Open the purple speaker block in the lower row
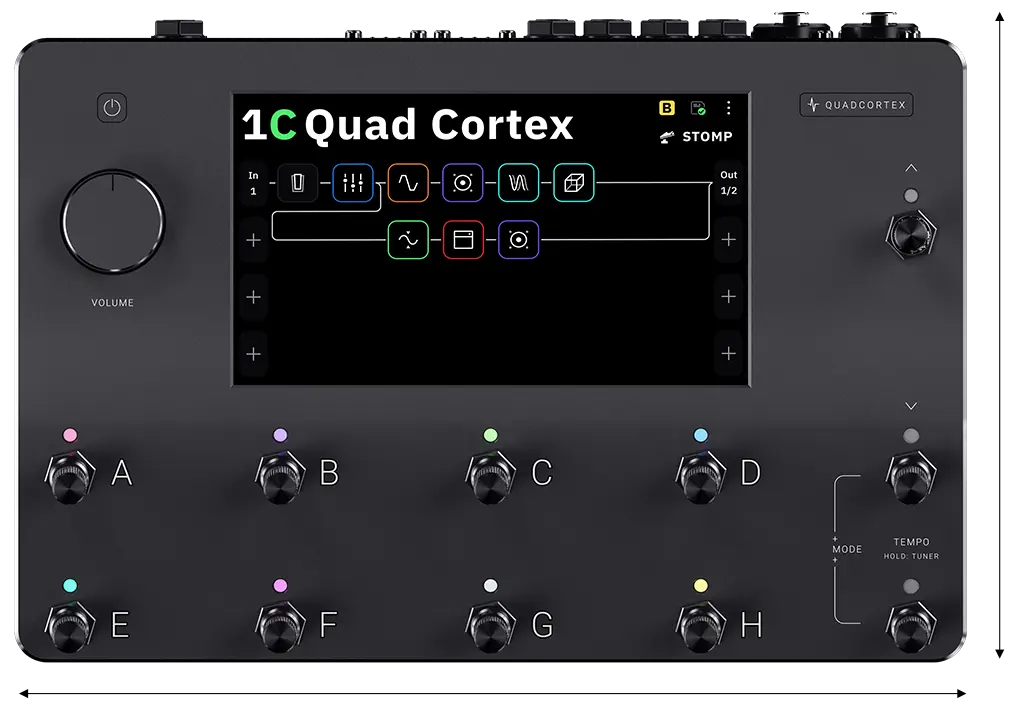This screenshot has height=722, width=1025. tap(518, 239)
